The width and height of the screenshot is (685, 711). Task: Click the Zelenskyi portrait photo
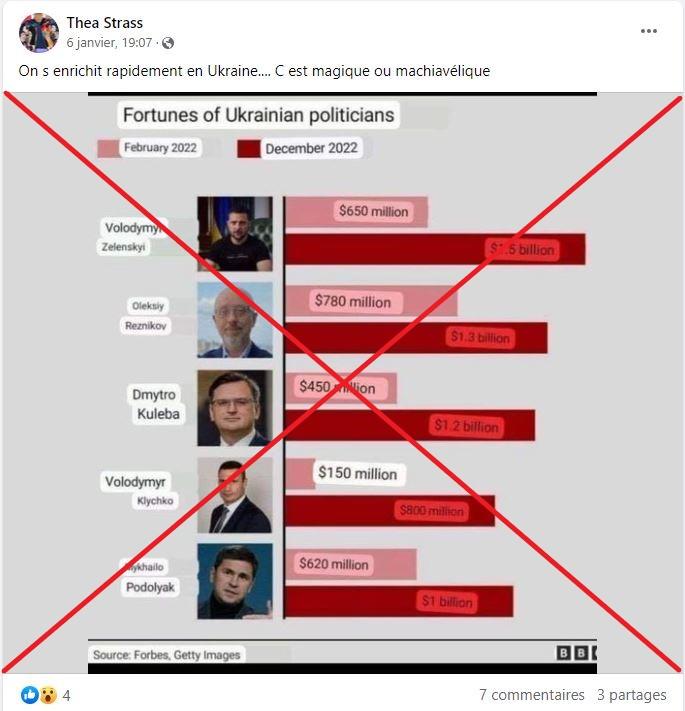coord(235,234)
